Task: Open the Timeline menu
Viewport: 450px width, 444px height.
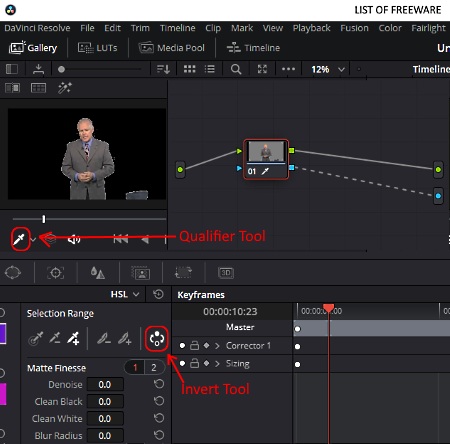Action: pyautogui.click(x=177, y=28)
